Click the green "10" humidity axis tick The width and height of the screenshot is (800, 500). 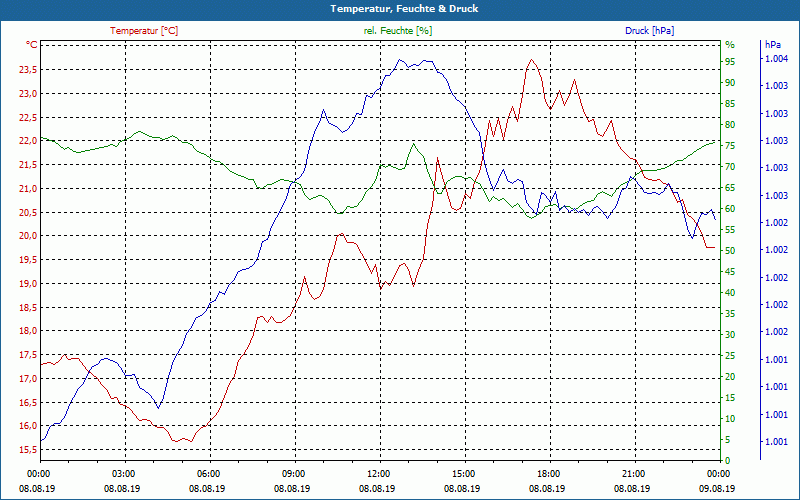click(730, 419)
